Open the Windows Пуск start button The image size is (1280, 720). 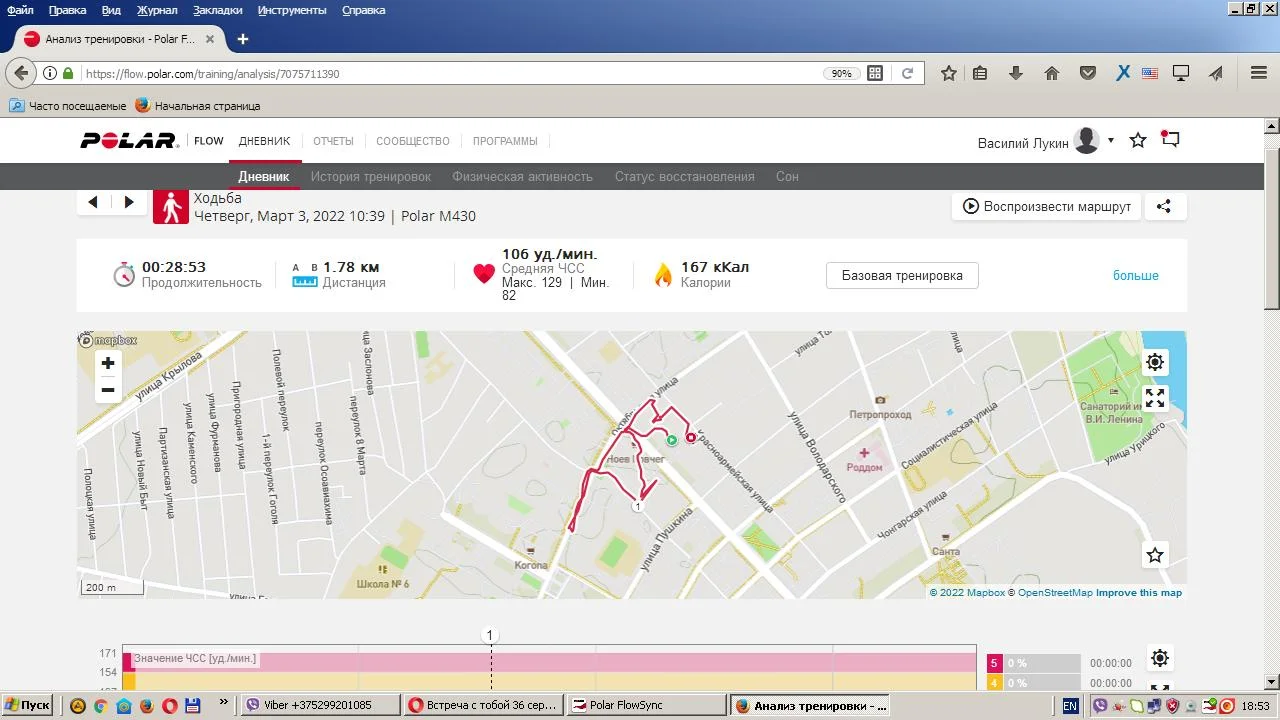[x=27, y=705]
